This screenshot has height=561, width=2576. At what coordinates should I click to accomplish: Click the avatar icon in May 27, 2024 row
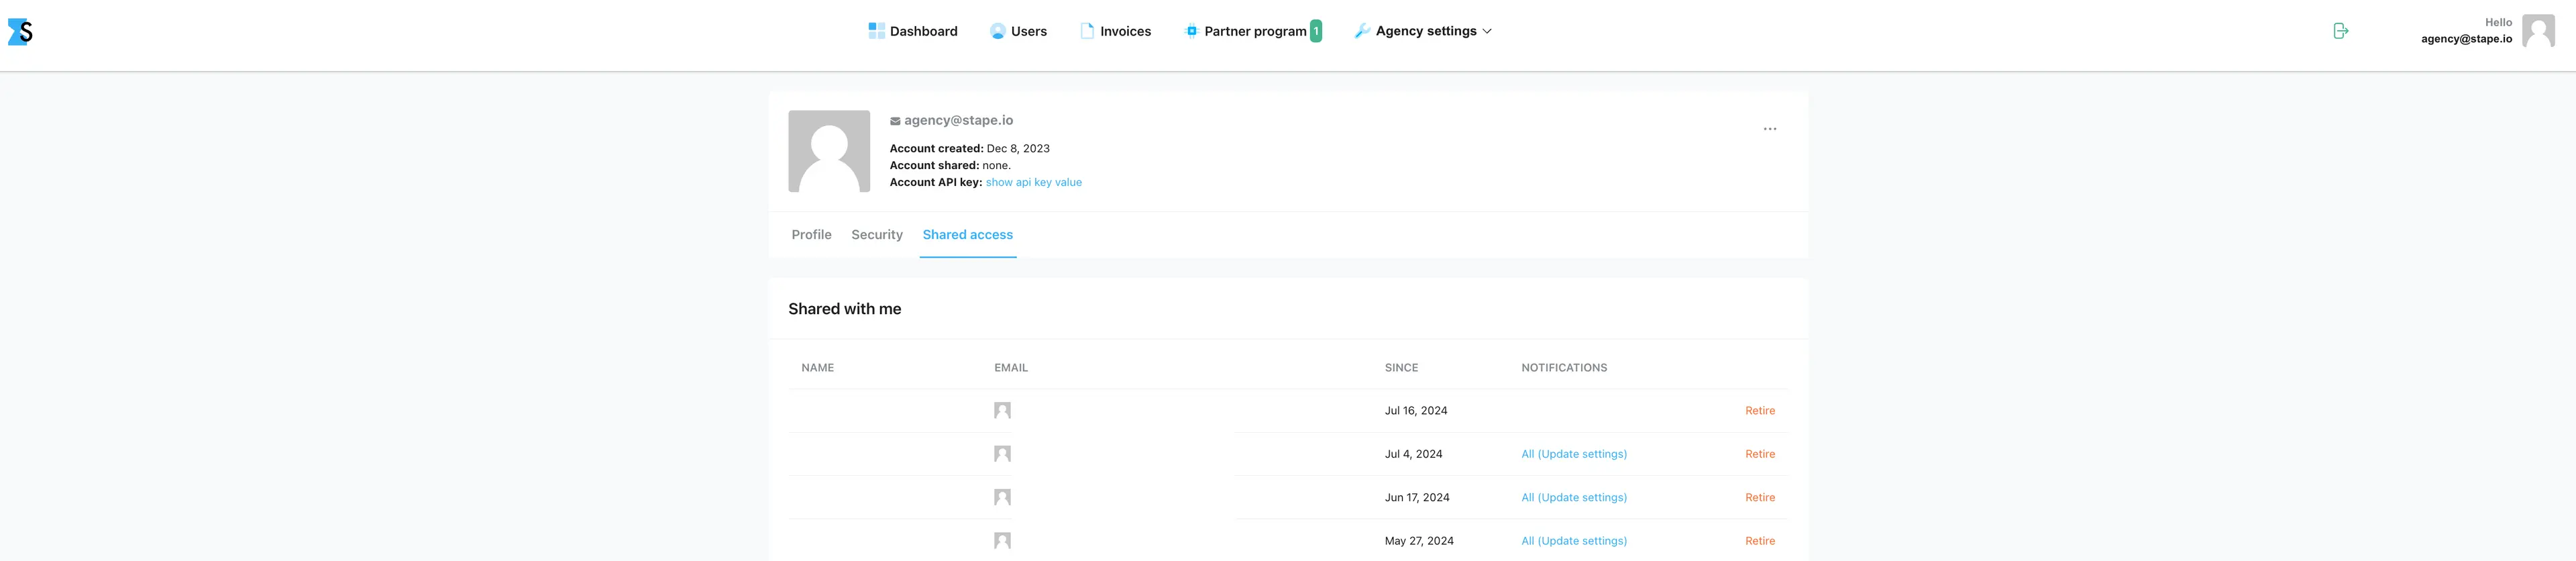1002,541
